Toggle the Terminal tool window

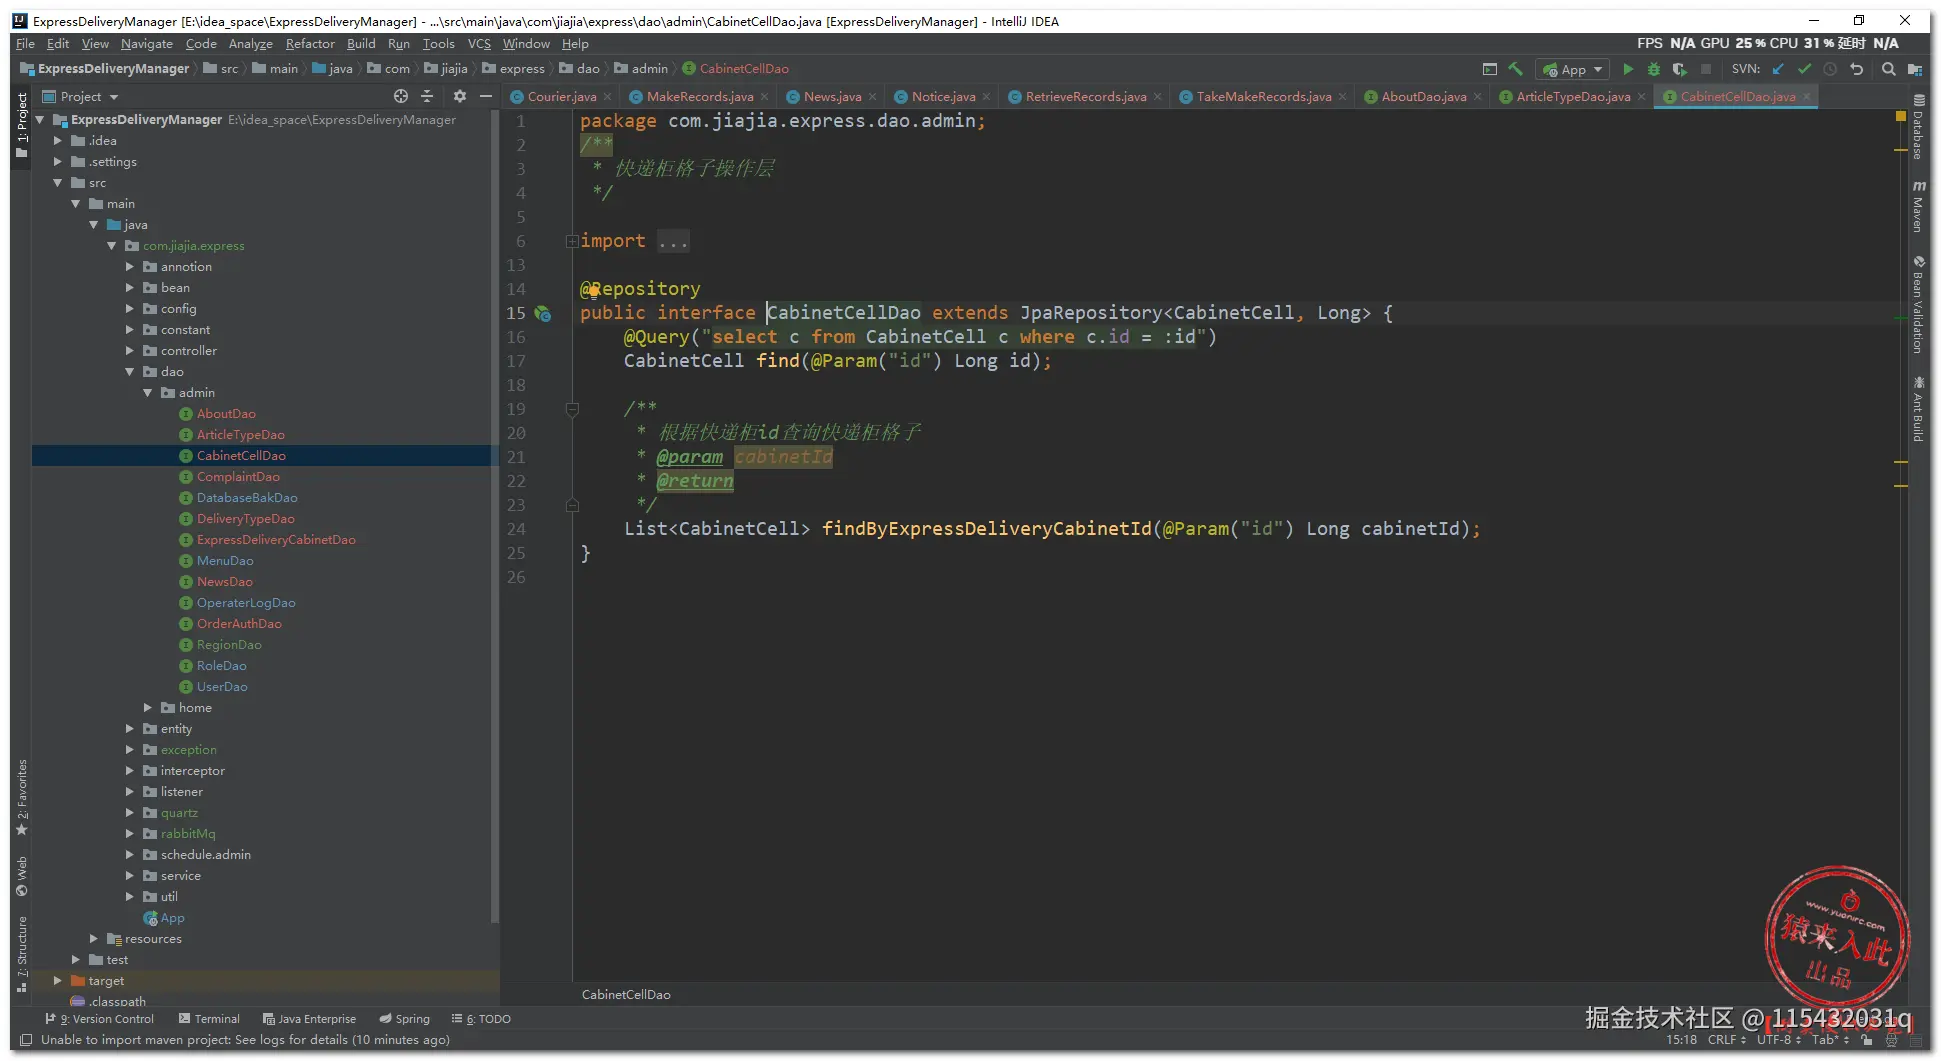click(x=209, y=1019)
